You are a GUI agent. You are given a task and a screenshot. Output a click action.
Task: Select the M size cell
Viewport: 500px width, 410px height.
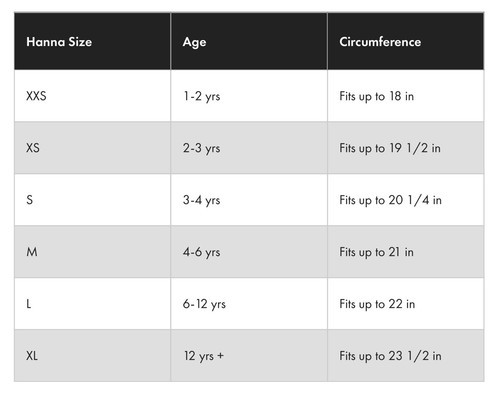(92, 252)
